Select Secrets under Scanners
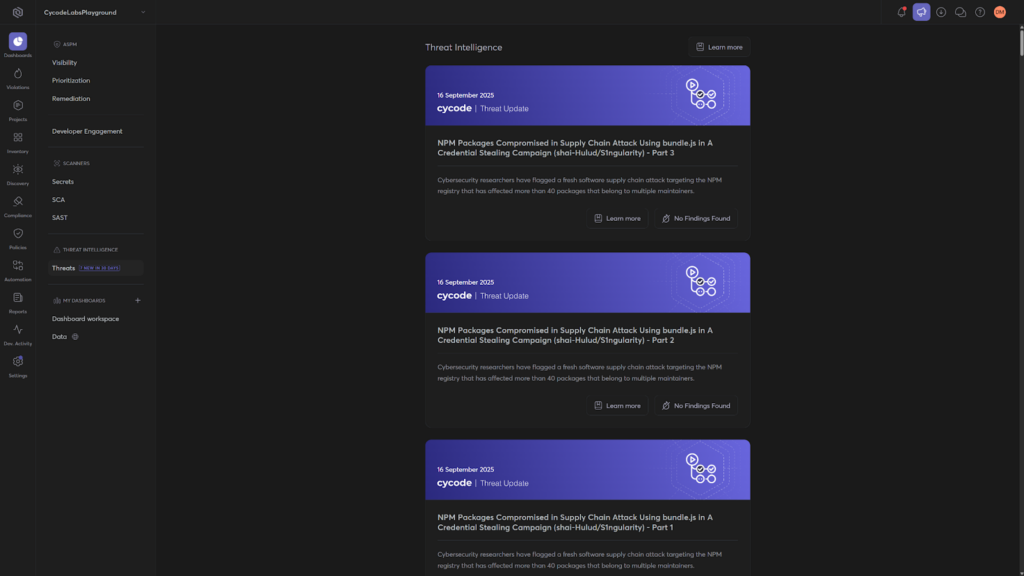1024x576 pixels. click(x=63, y=182)
